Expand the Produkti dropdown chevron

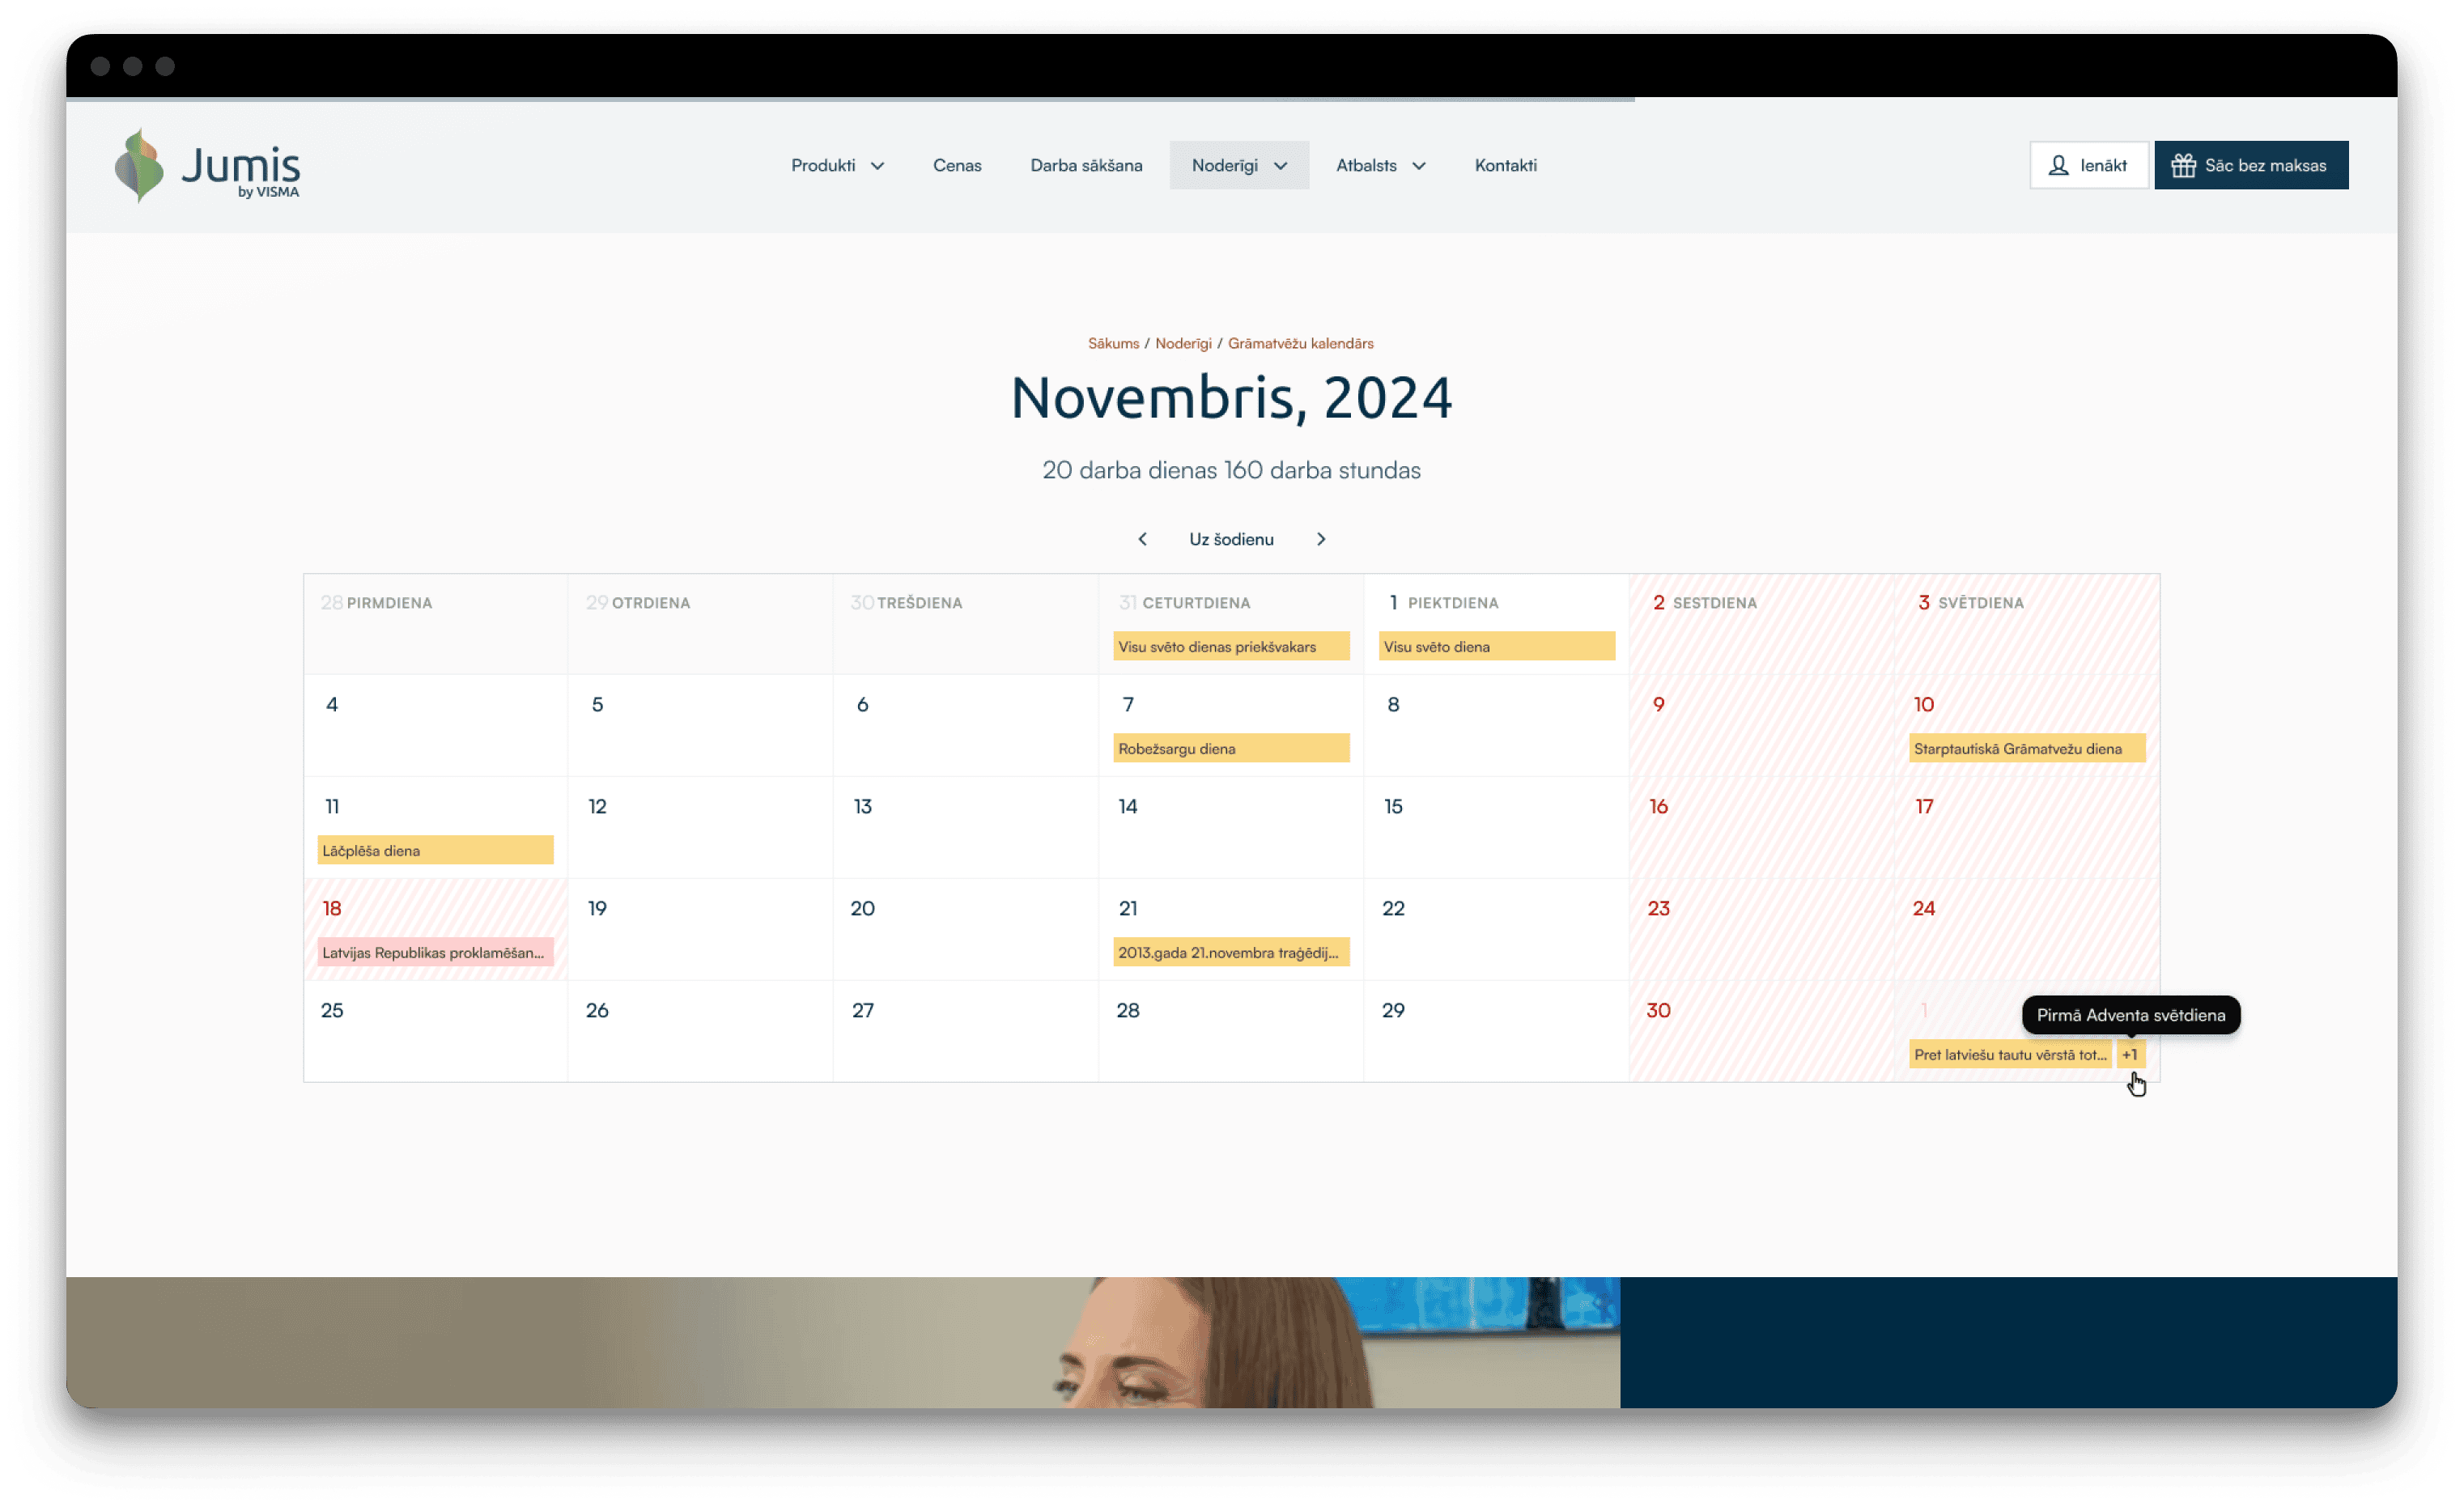pos(877,166)
